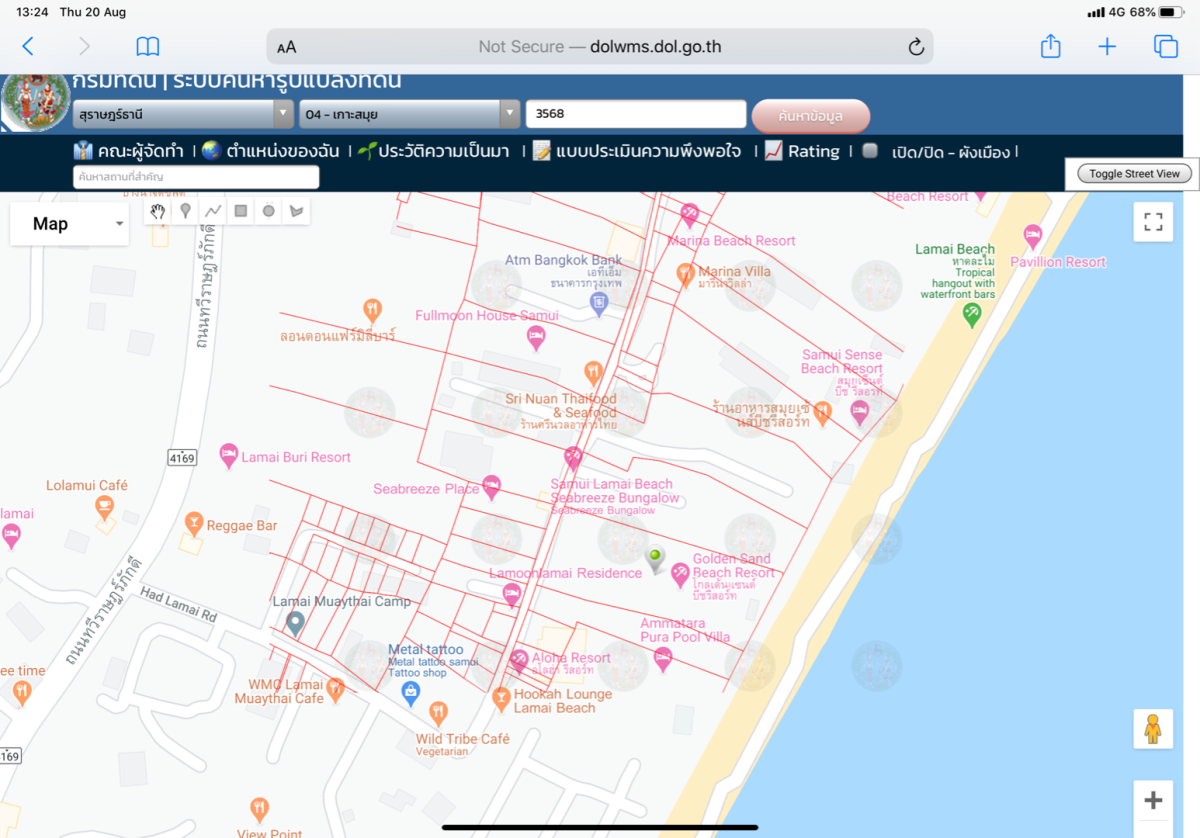The height and width of the screenshot is (838, 1200).
Task: Show all open Safari tabs
Action: pos(1165,46)
